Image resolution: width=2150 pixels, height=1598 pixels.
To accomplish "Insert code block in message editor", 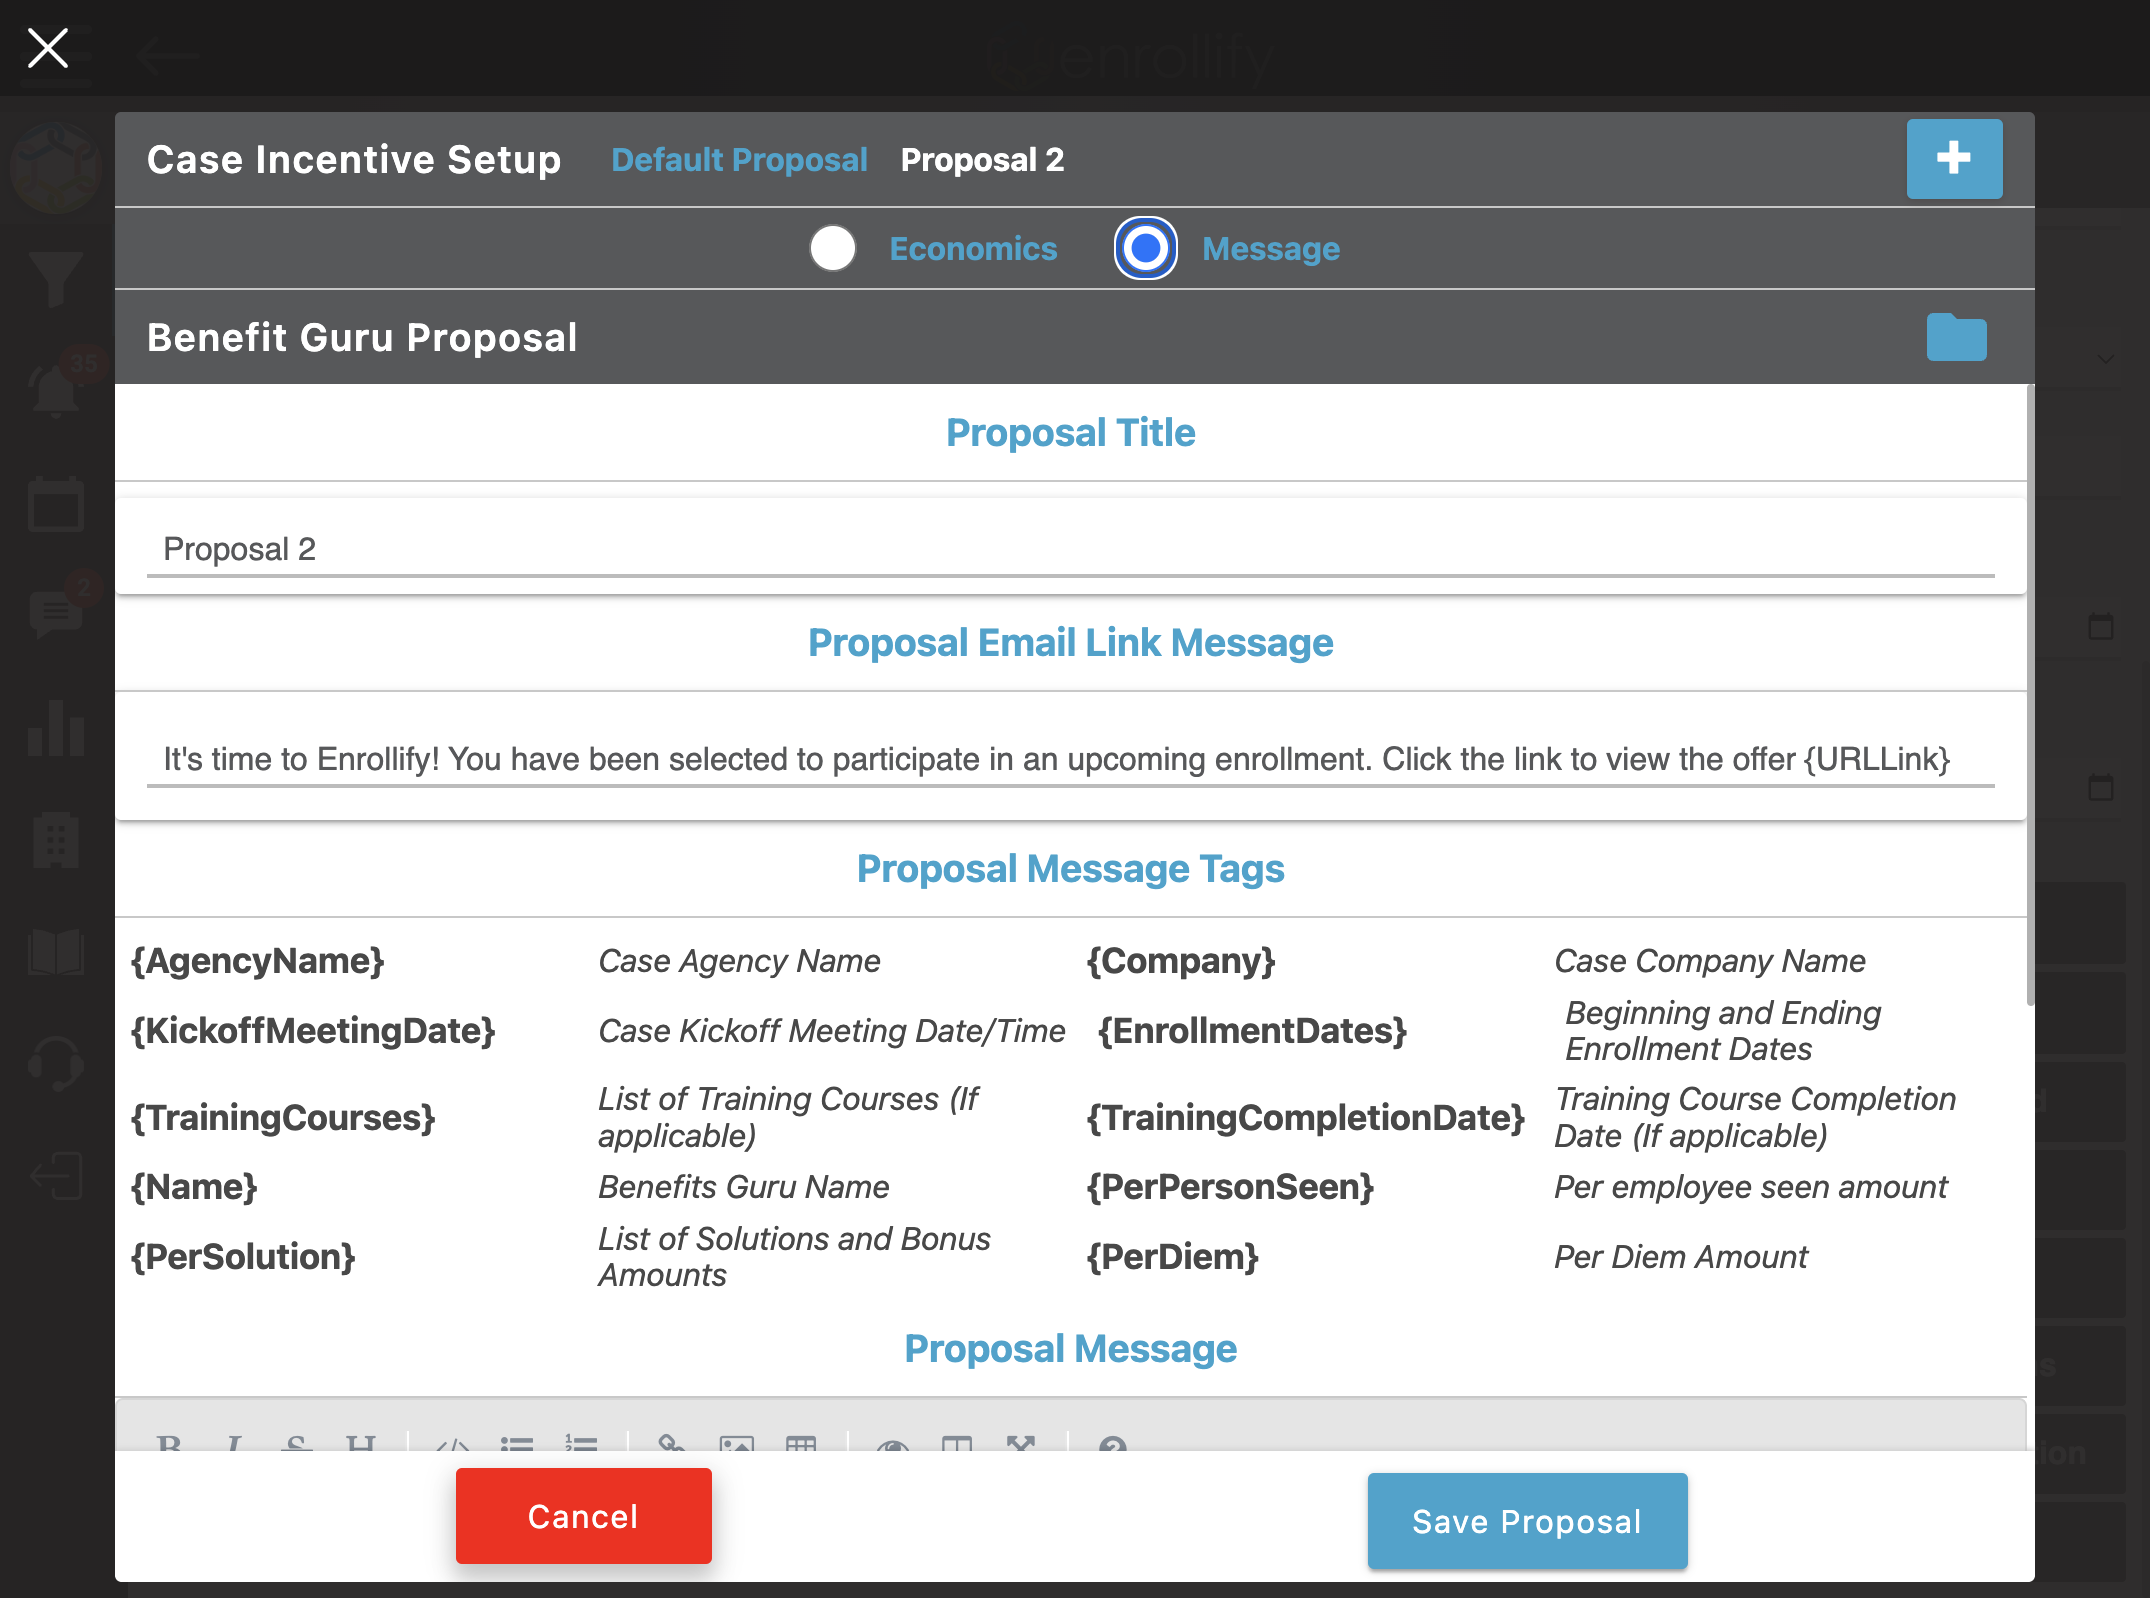I will click(453, 1443).
